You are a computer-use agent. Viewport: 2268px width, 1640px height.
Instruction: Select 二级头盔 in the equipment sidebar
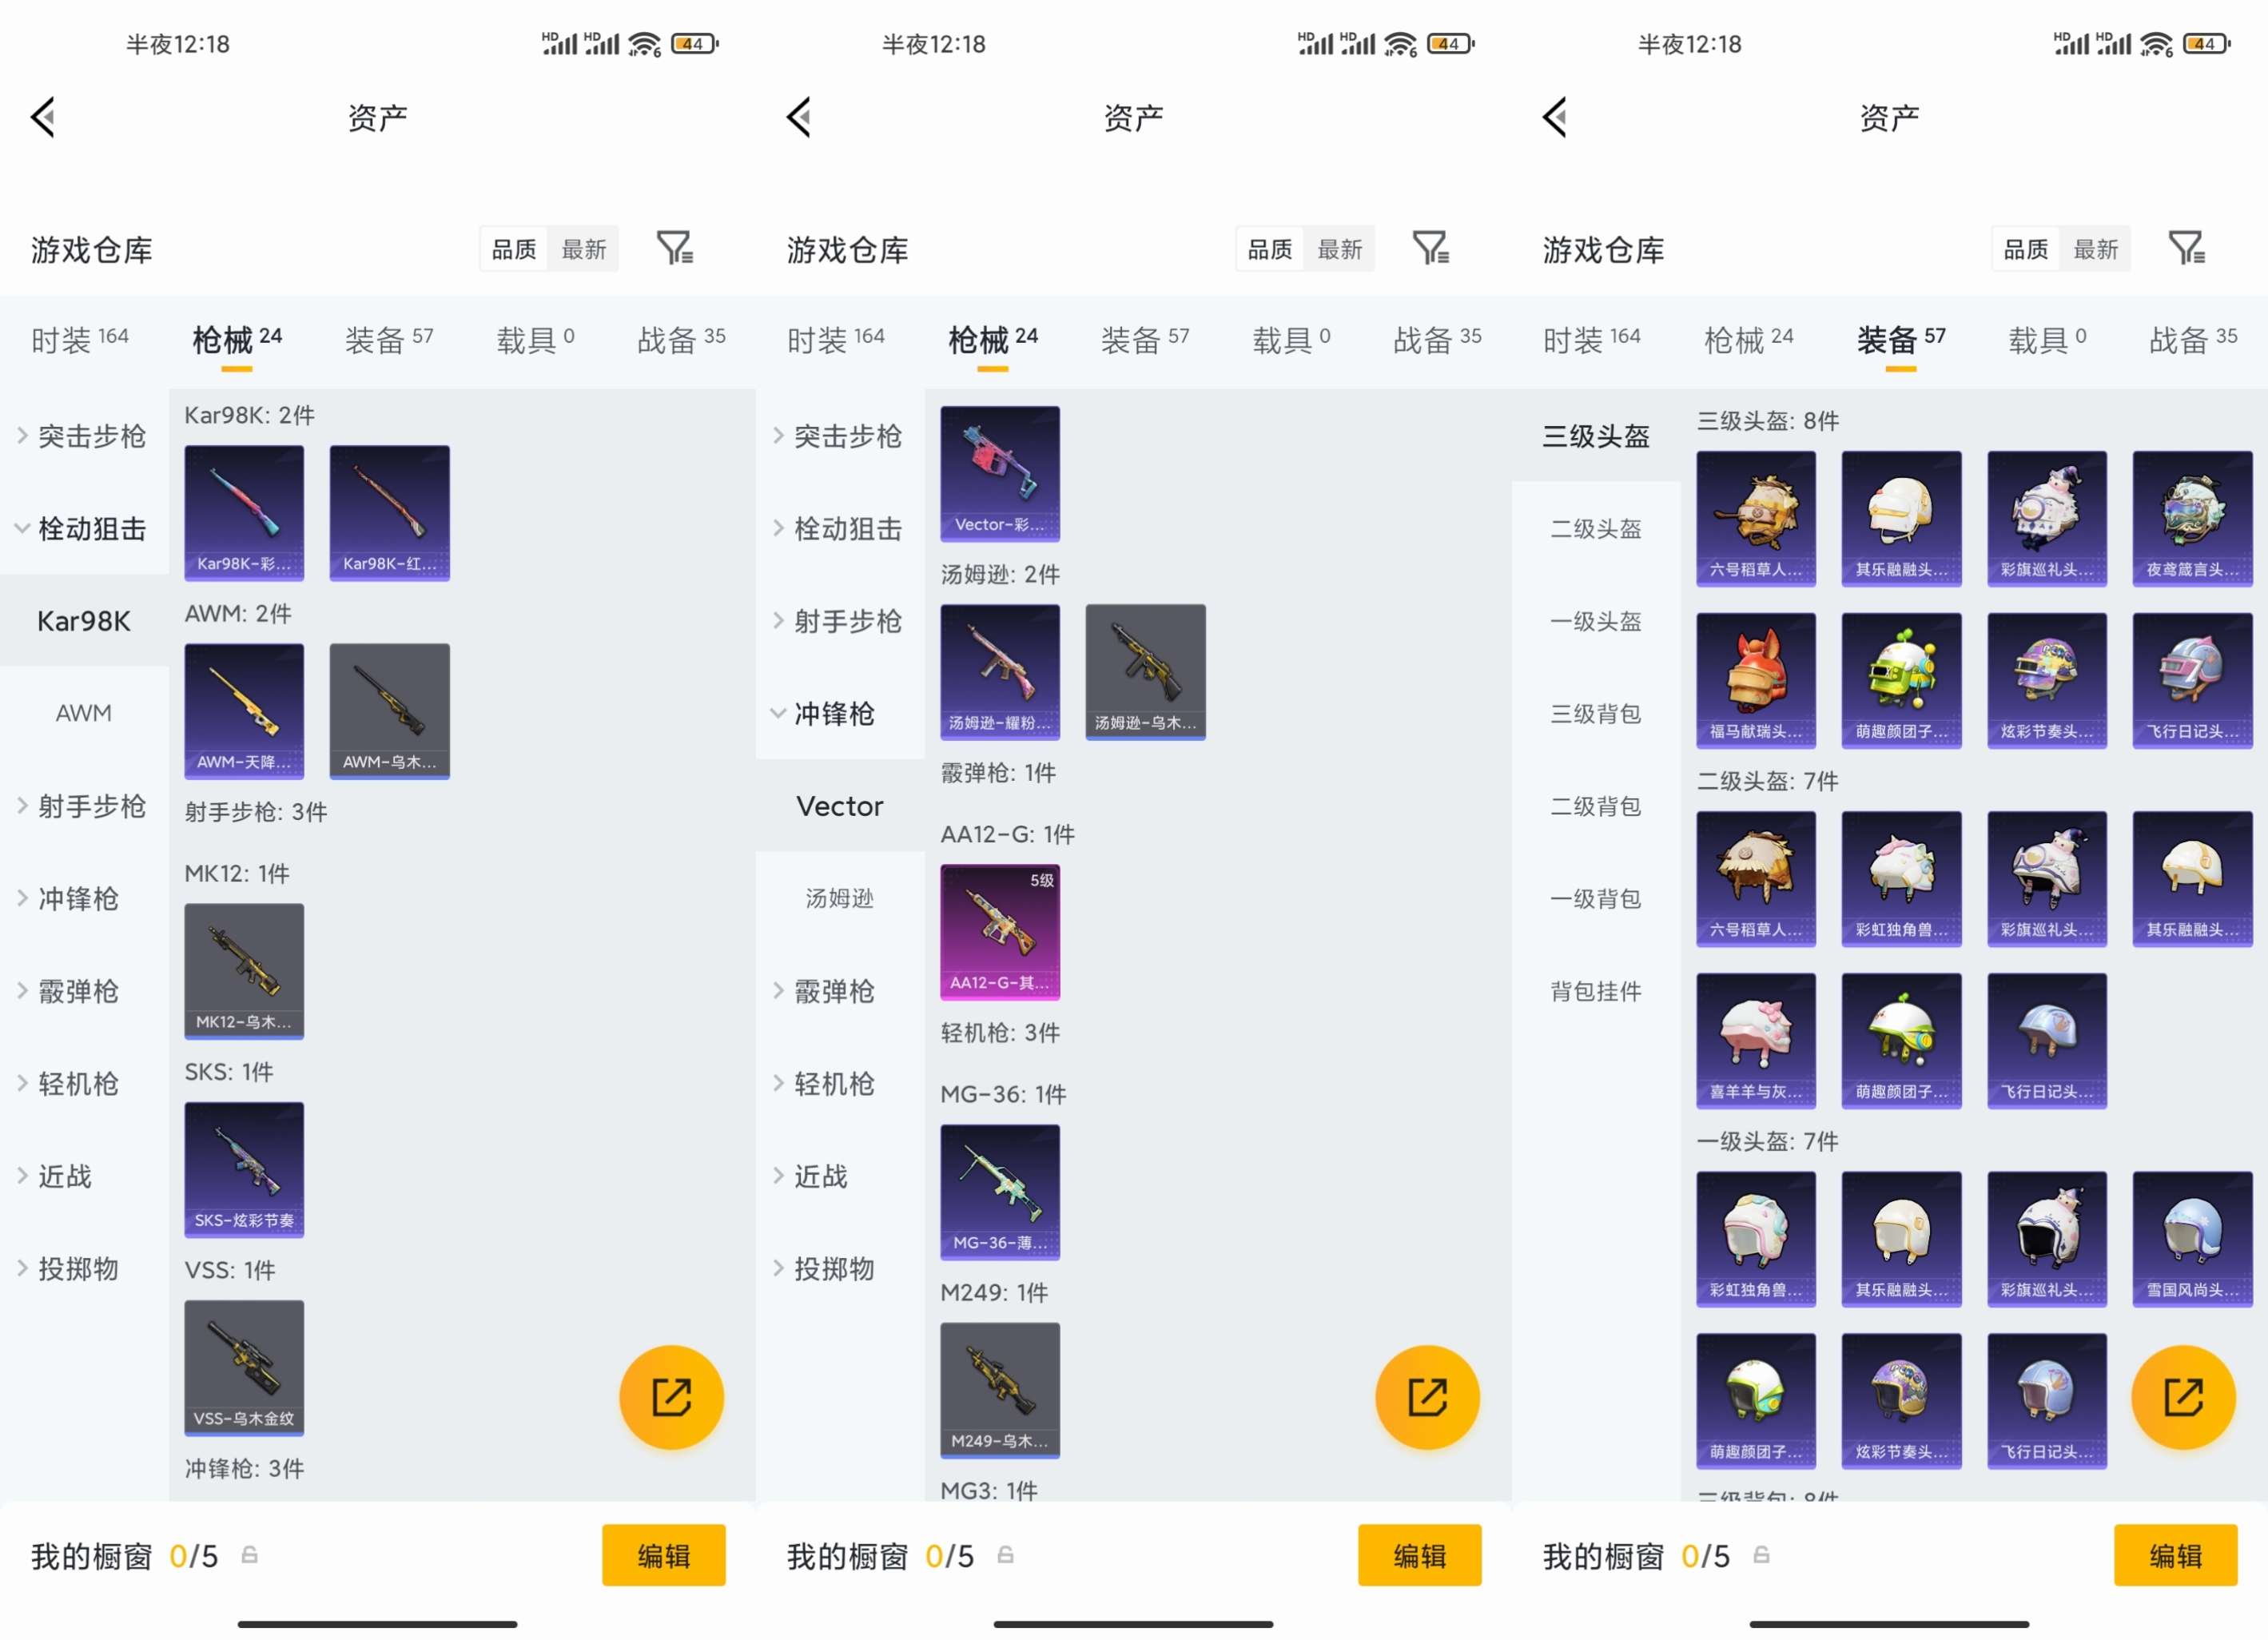point(1596,528)
